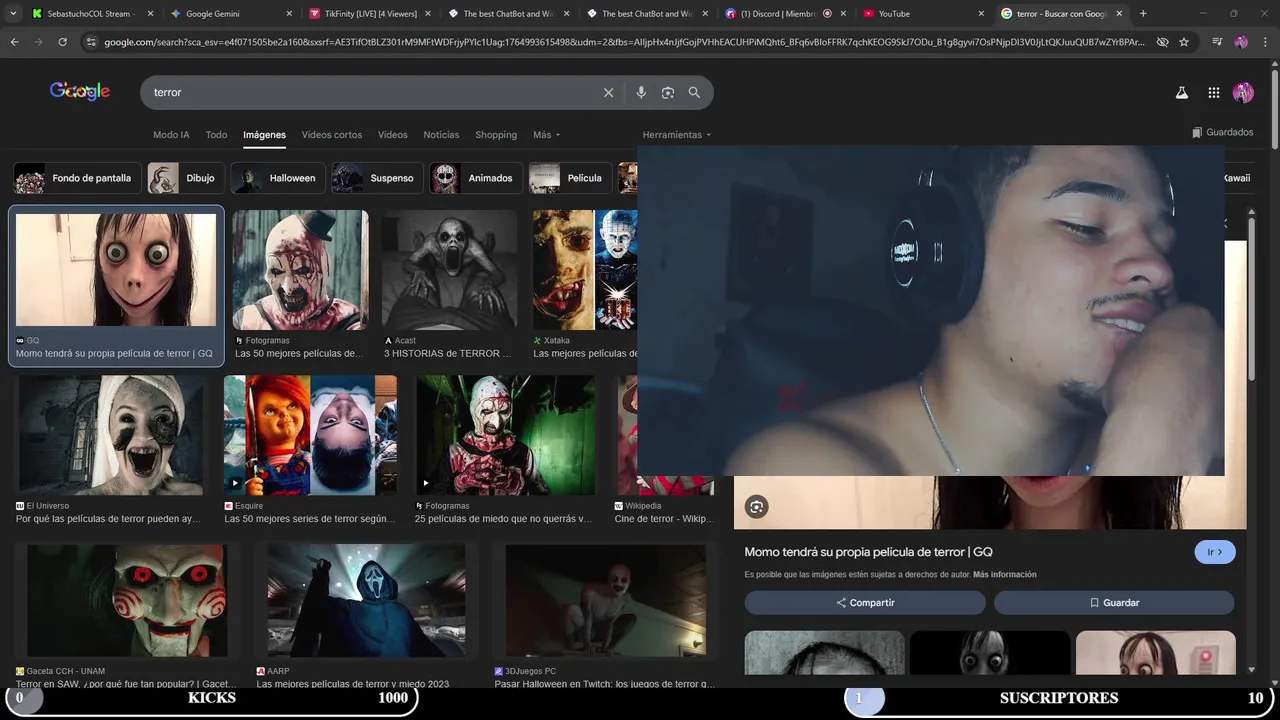Screen dimensions: 1280x720
Task: Open the SAW puppet Gaceta CCH thumbnail
Action: [x=127, y=600]
